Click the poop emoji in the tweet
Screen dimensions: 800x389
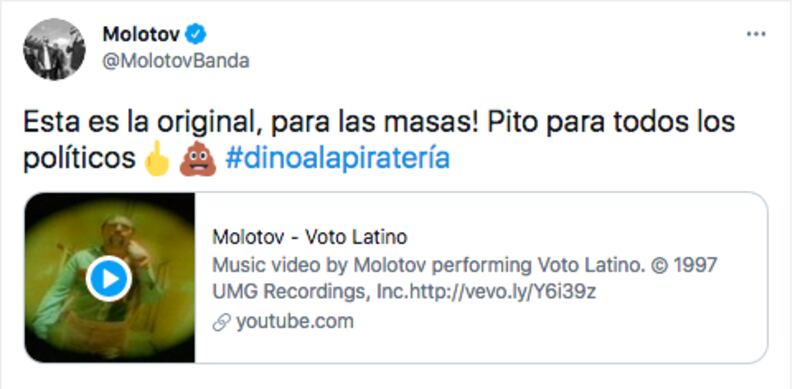tap(197, 159)
